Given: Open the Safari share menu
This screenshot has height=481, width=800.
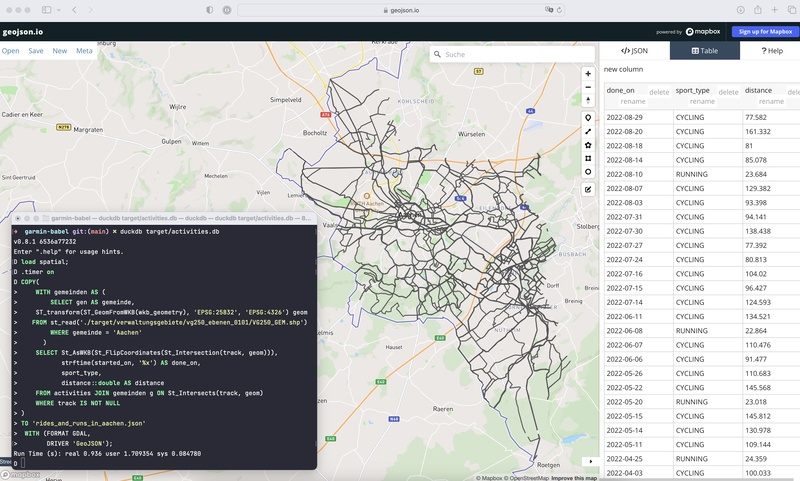Looking at the screenshot, I should (x=758, y=10).
